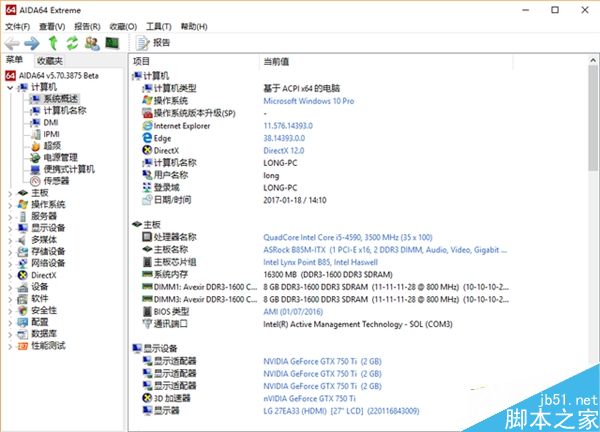Click the Refresh toolbar icon
This screenshot has height=432, width=600.
(x=72, y=43)
